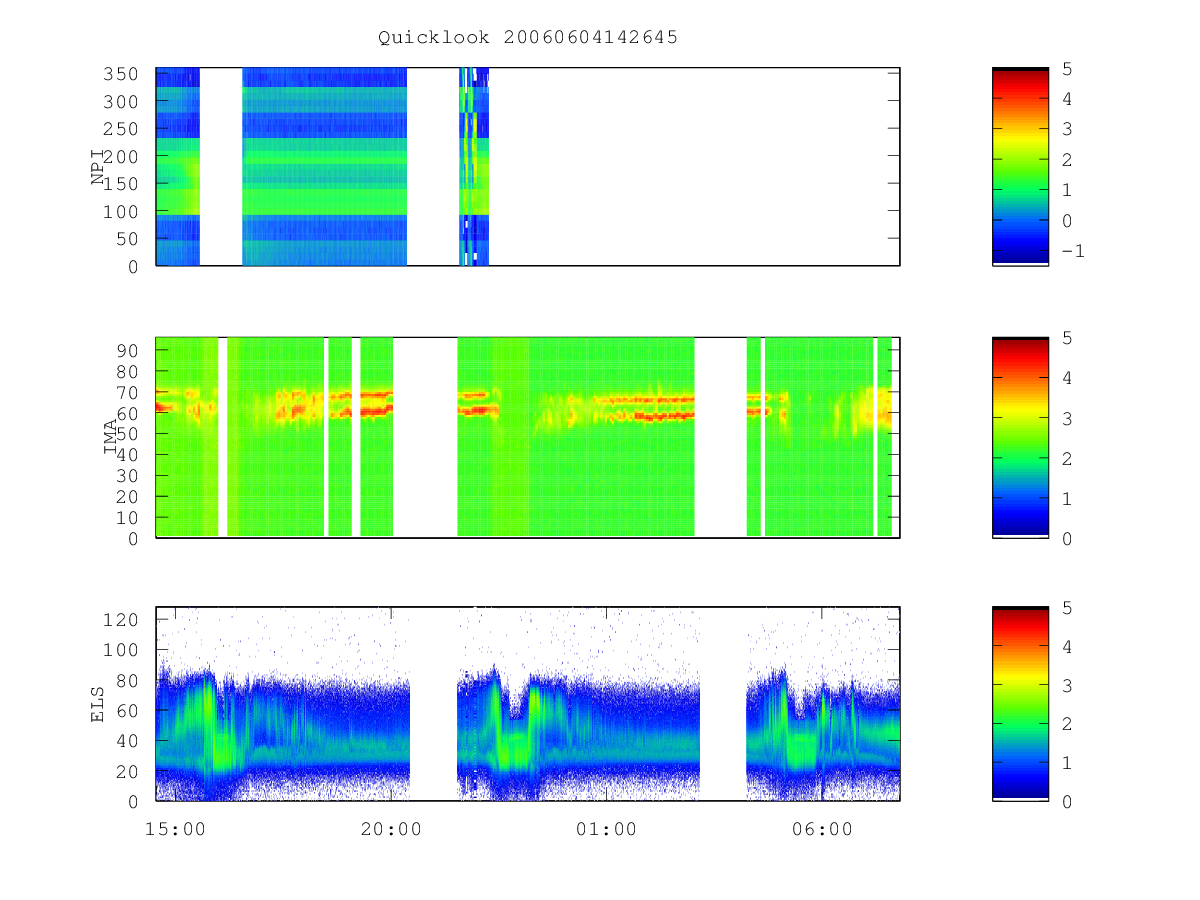
Task: Click the 40 tick on ELS axis
Action: point(129,741)
